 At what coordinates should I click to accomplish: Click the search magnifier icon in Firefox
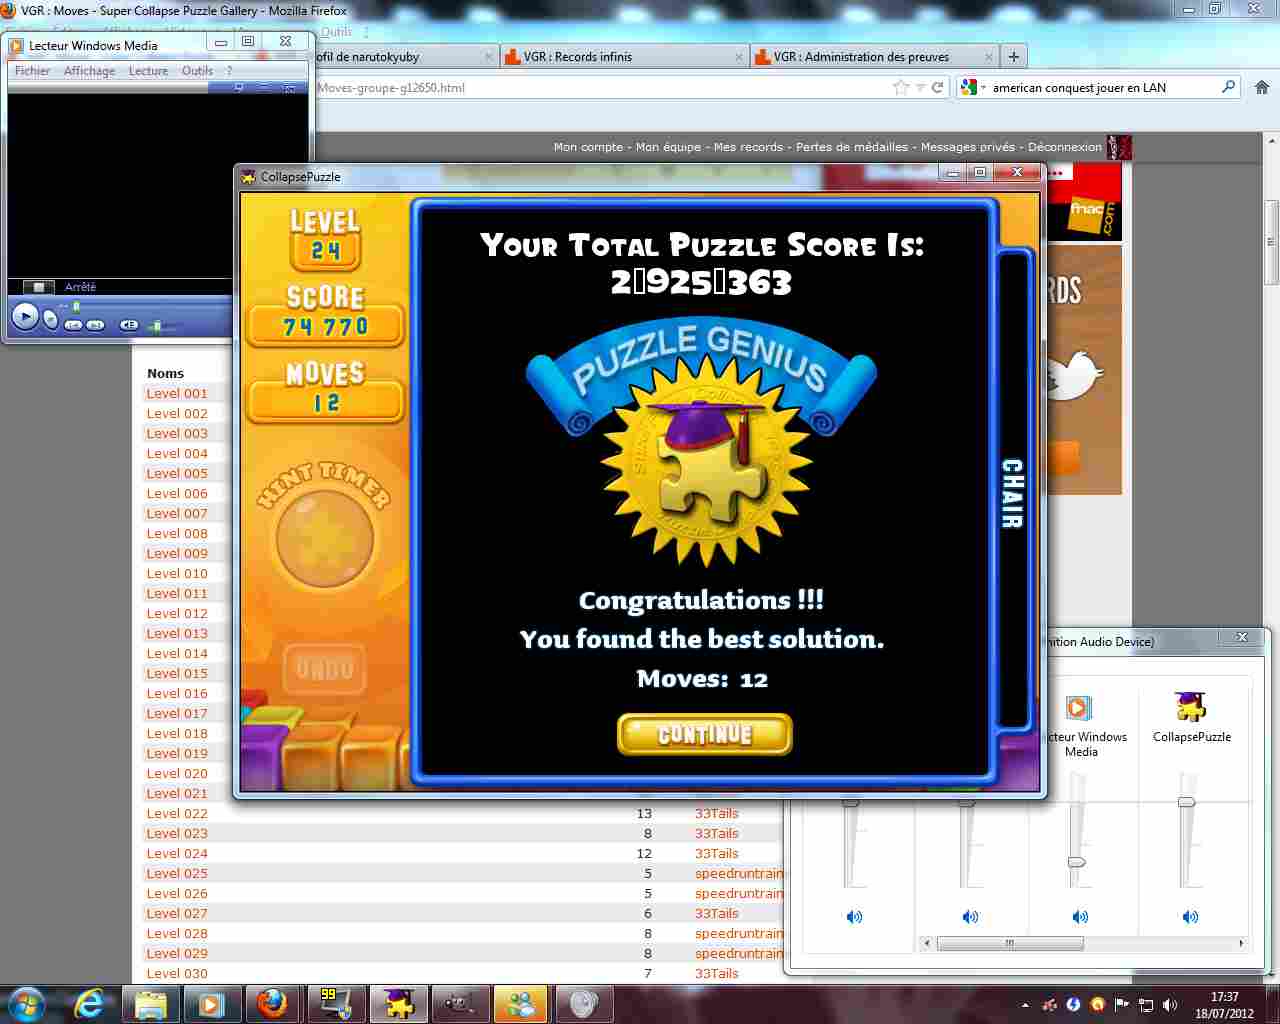(x=1229, y=88)
